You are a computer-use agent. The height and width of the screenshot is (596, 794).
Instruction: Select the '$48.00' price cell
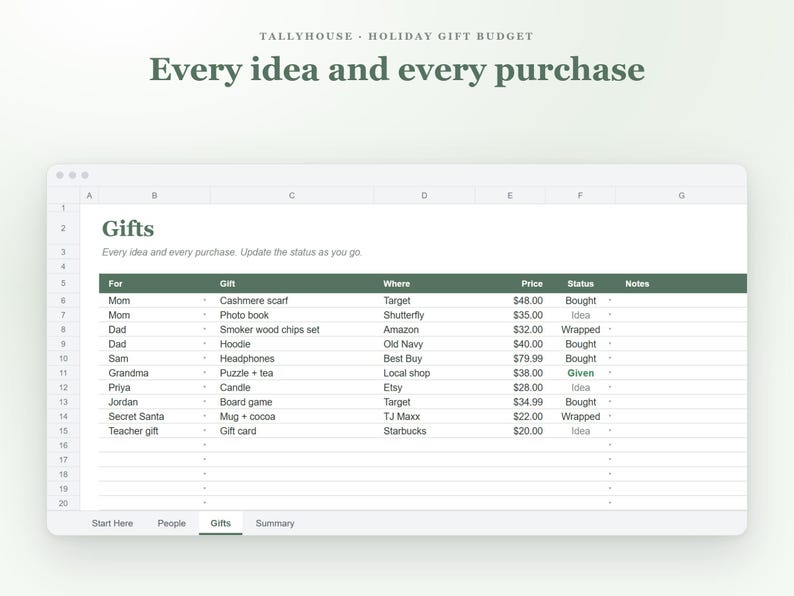[x=510, y=300]
